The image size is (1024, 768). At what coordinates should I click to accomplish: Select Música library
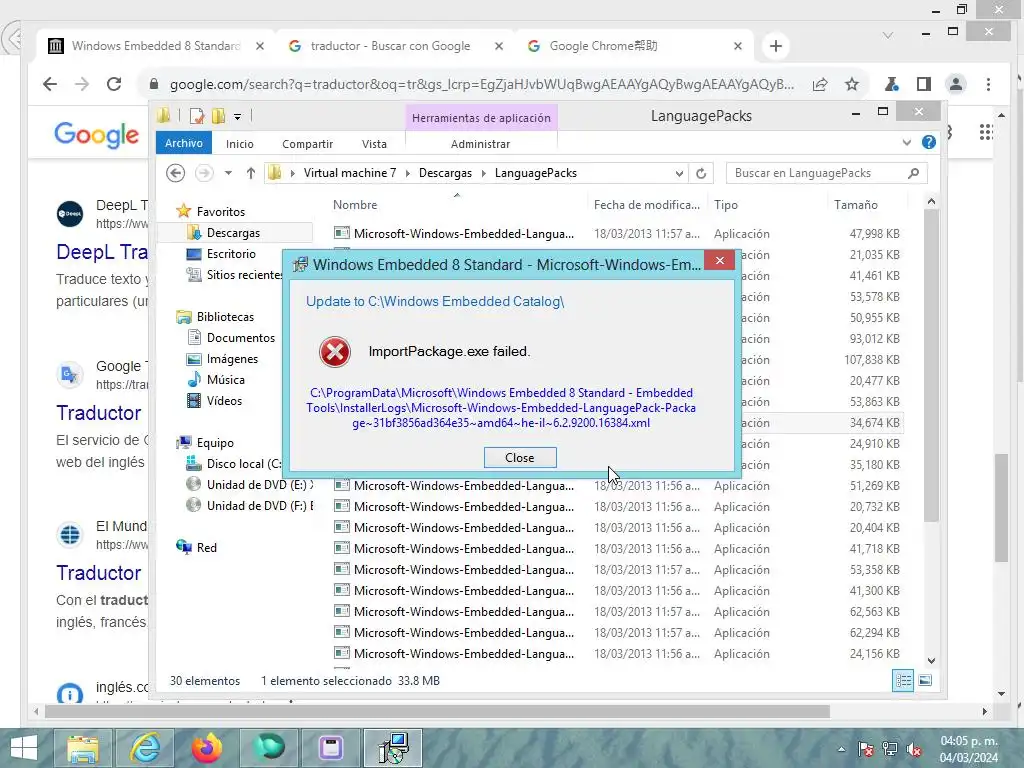coord(225,379)
